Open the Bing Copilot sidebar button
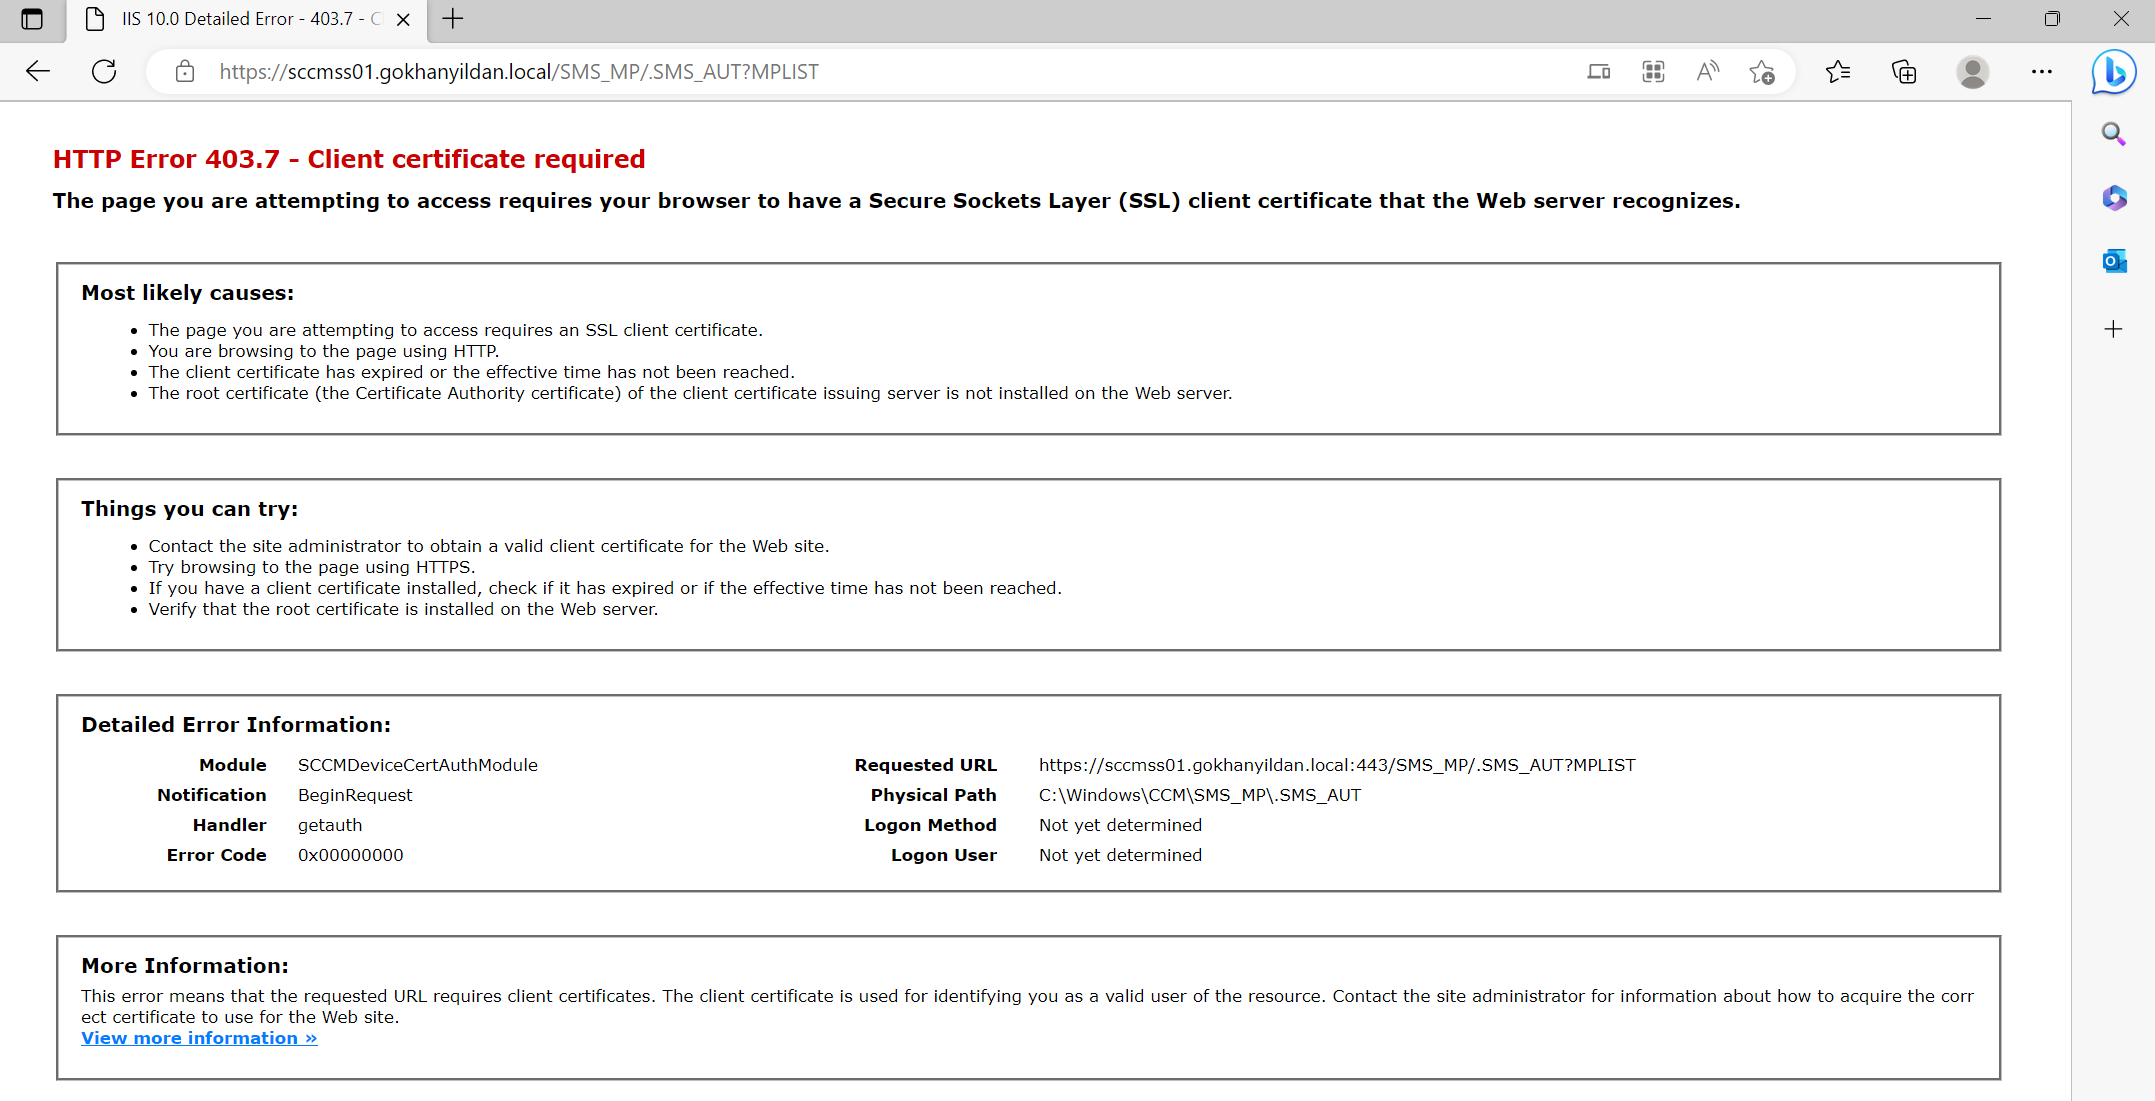The width and height of the screenshot is (2155, 1101). [x=2114, y=72]
